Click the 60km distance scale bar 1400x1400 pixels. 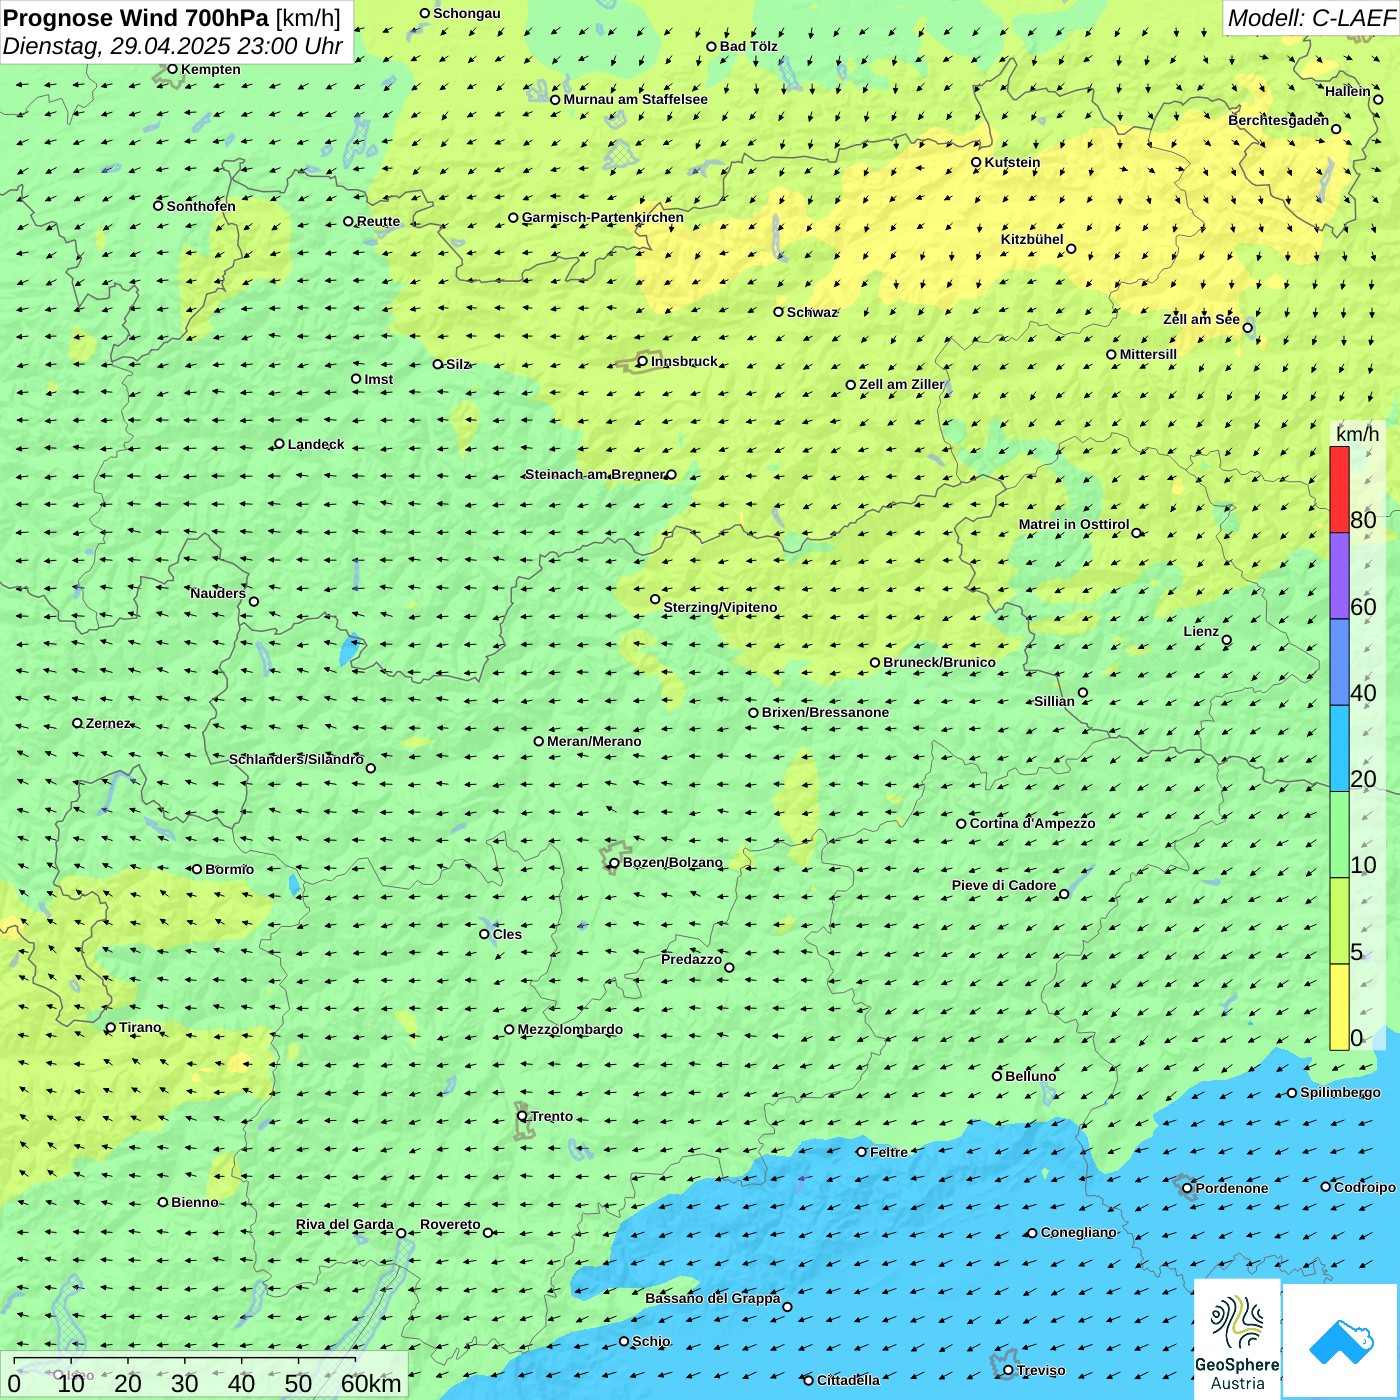(x=185, y=1361)
